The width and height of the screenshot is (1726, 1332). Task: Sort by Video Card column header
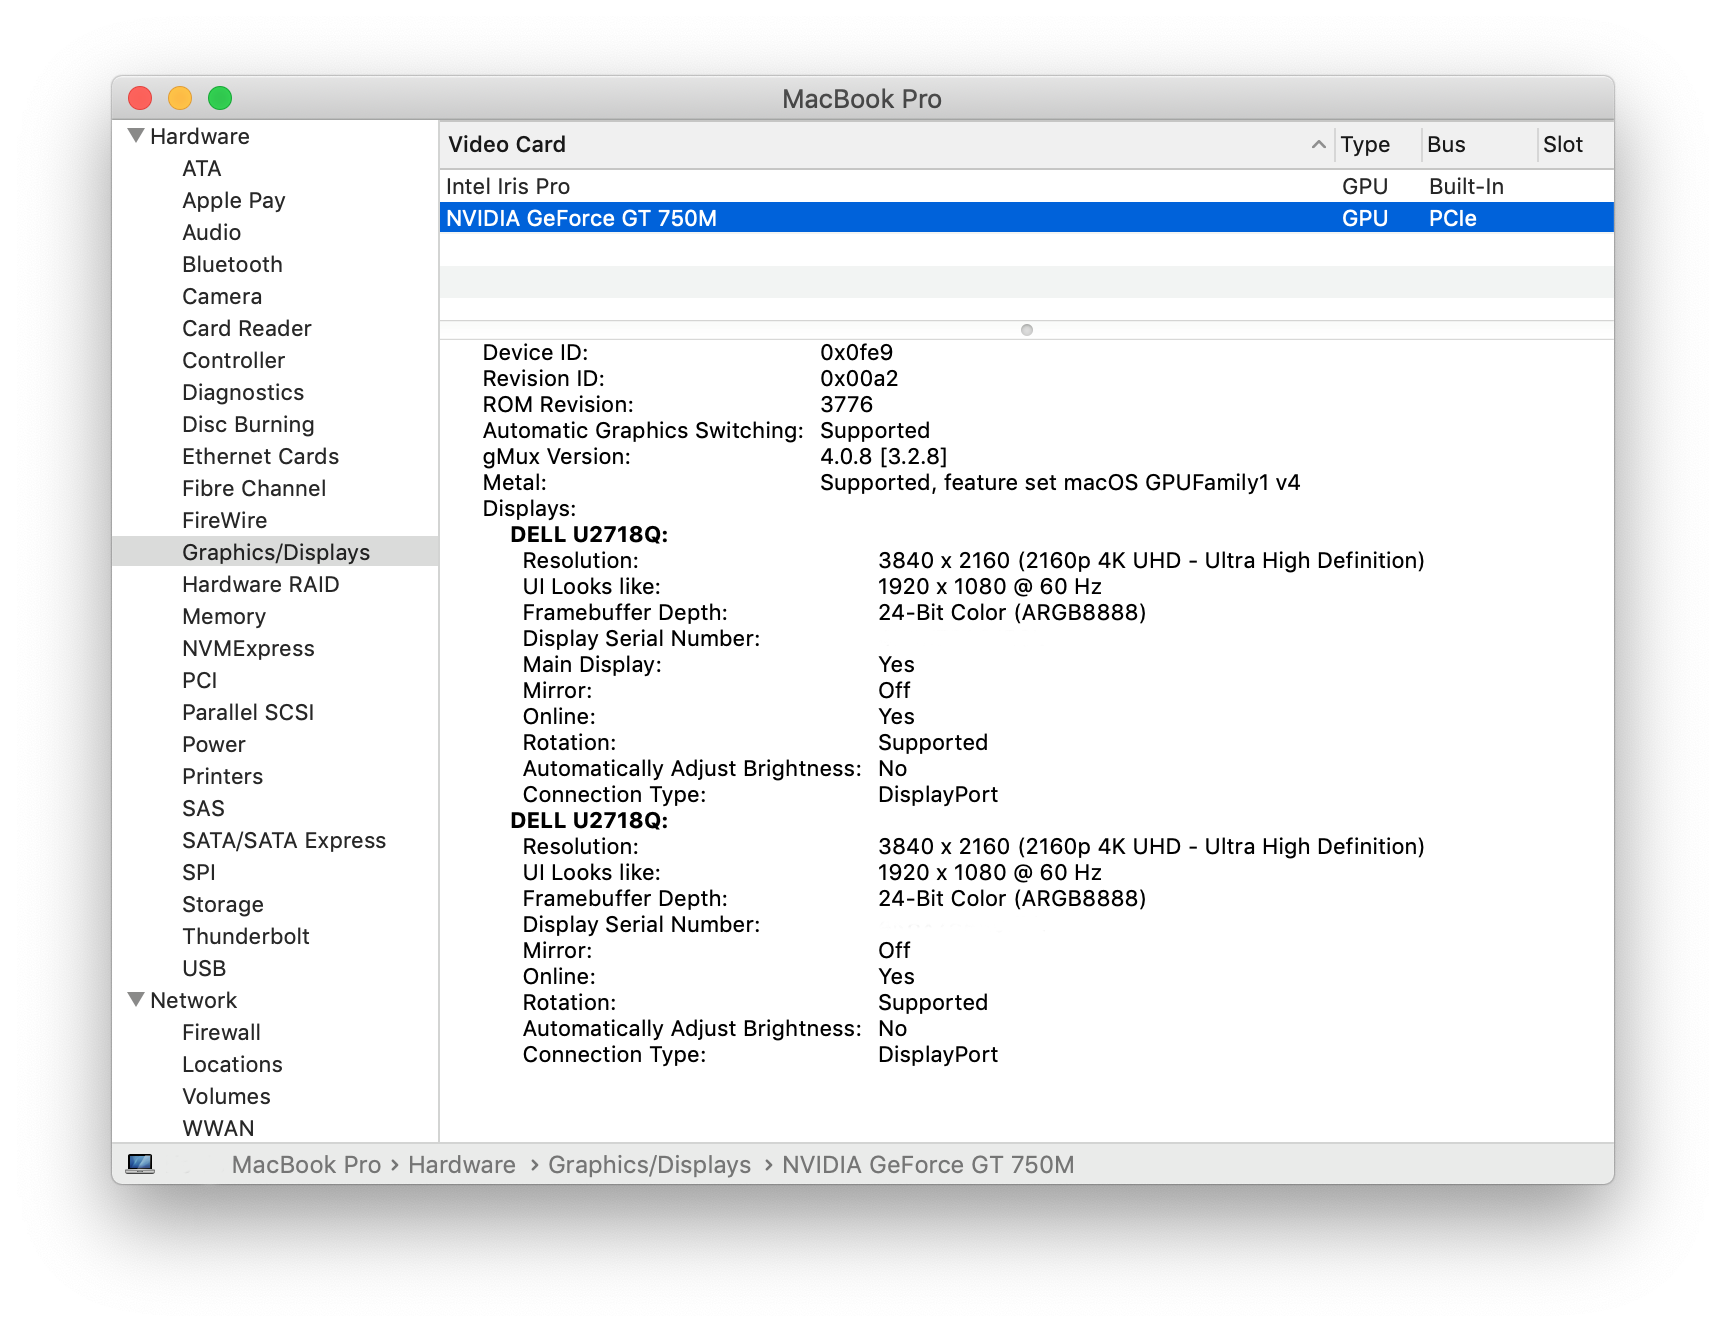pyautogui.click(x=886, y=145)
